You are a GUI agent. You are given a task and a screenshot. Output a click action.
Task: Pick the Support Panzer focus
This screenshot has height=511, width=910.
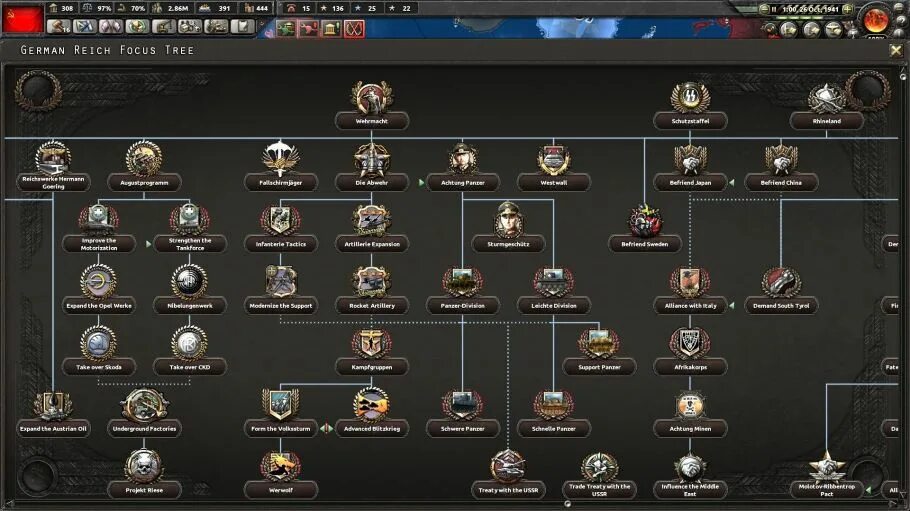(x=599, y=352)
